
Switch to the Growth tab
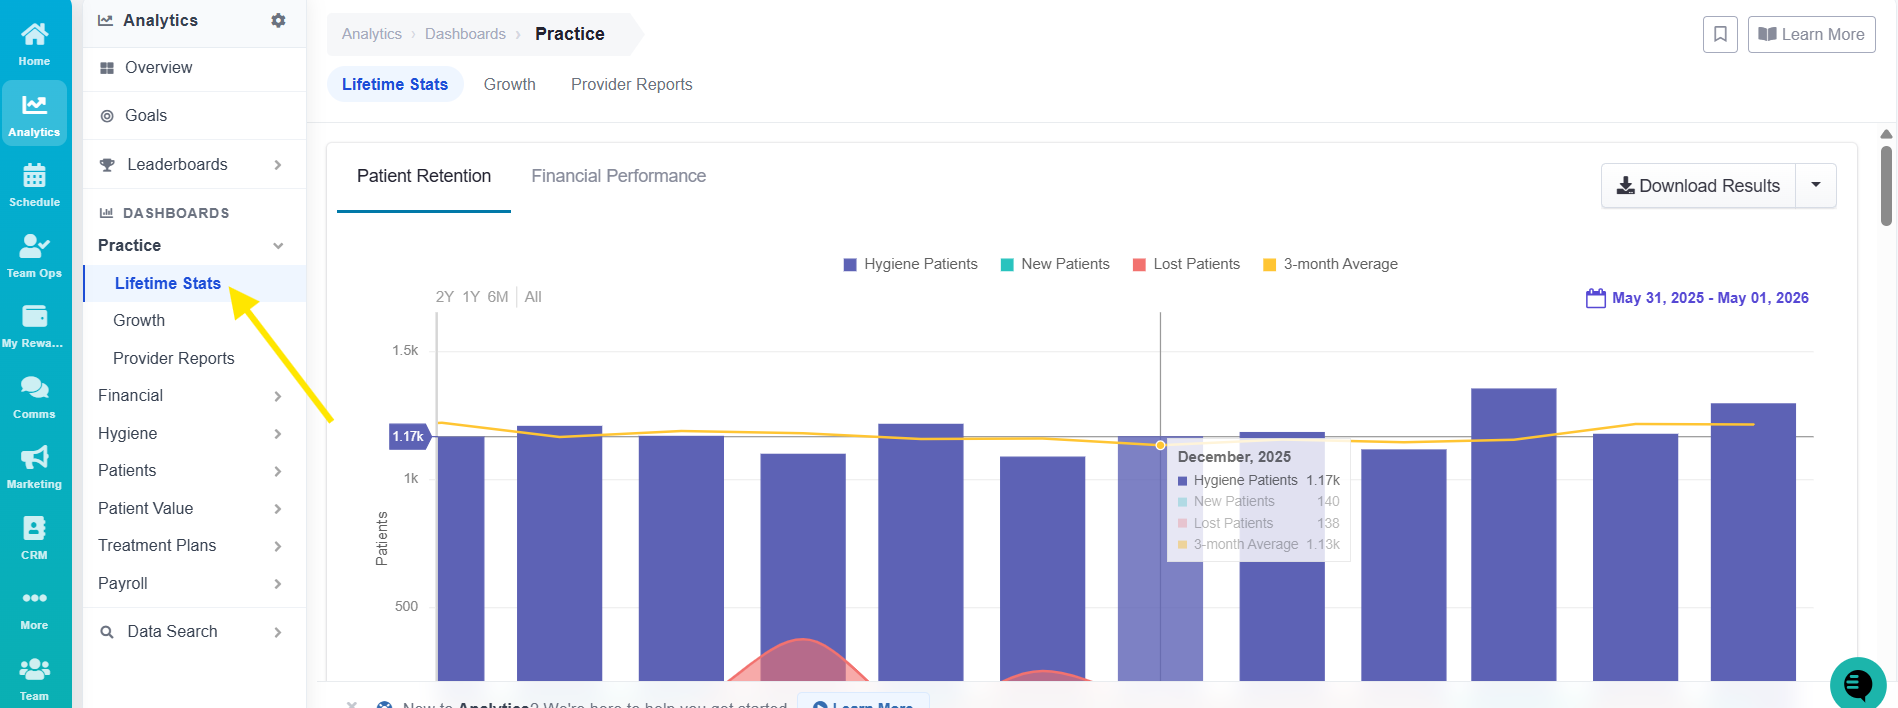click(510, 84)
